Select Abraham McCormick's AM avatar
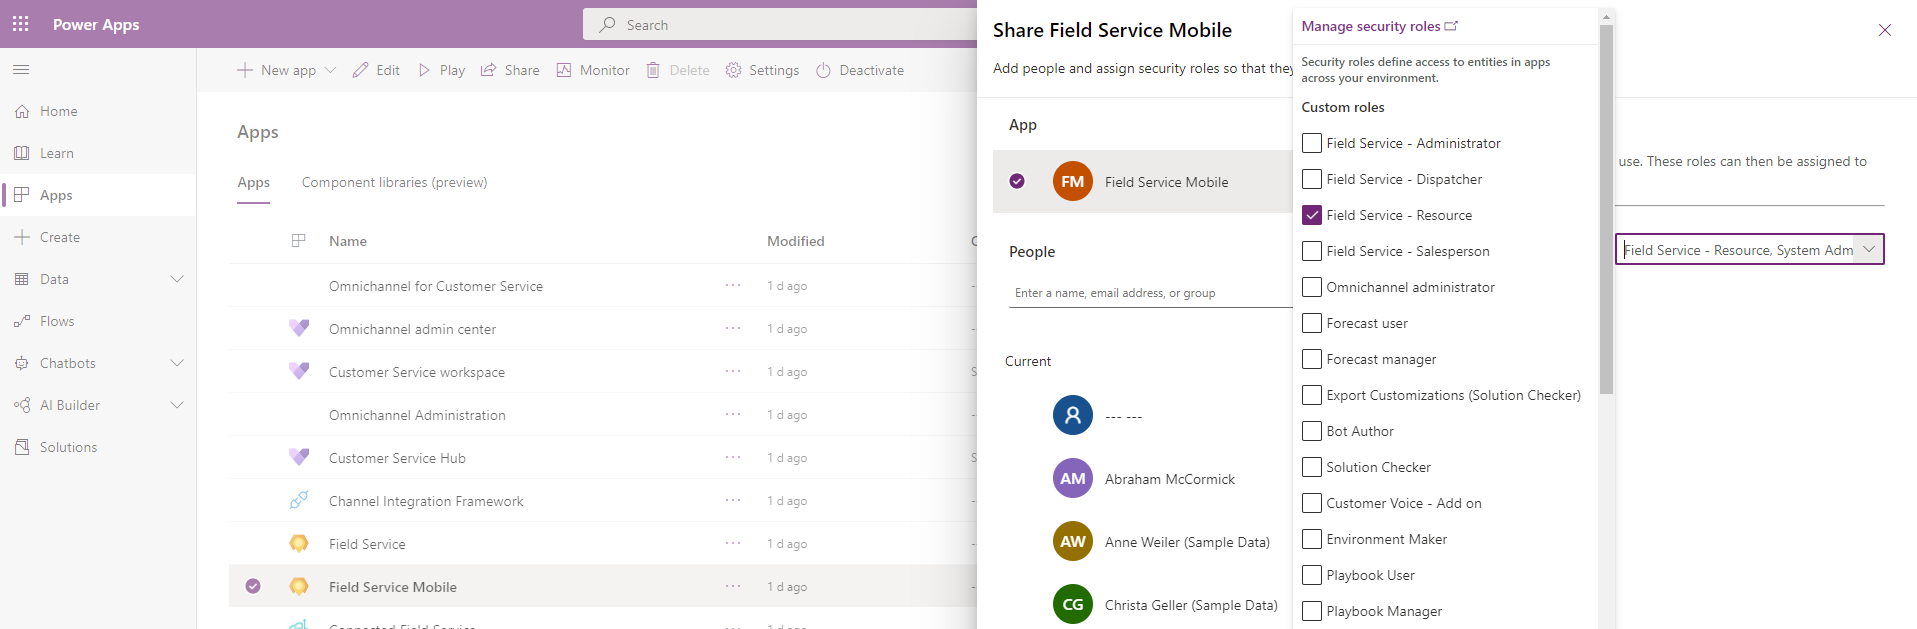This screenshot has height=629, width=1917. (x=1072, y=479)
